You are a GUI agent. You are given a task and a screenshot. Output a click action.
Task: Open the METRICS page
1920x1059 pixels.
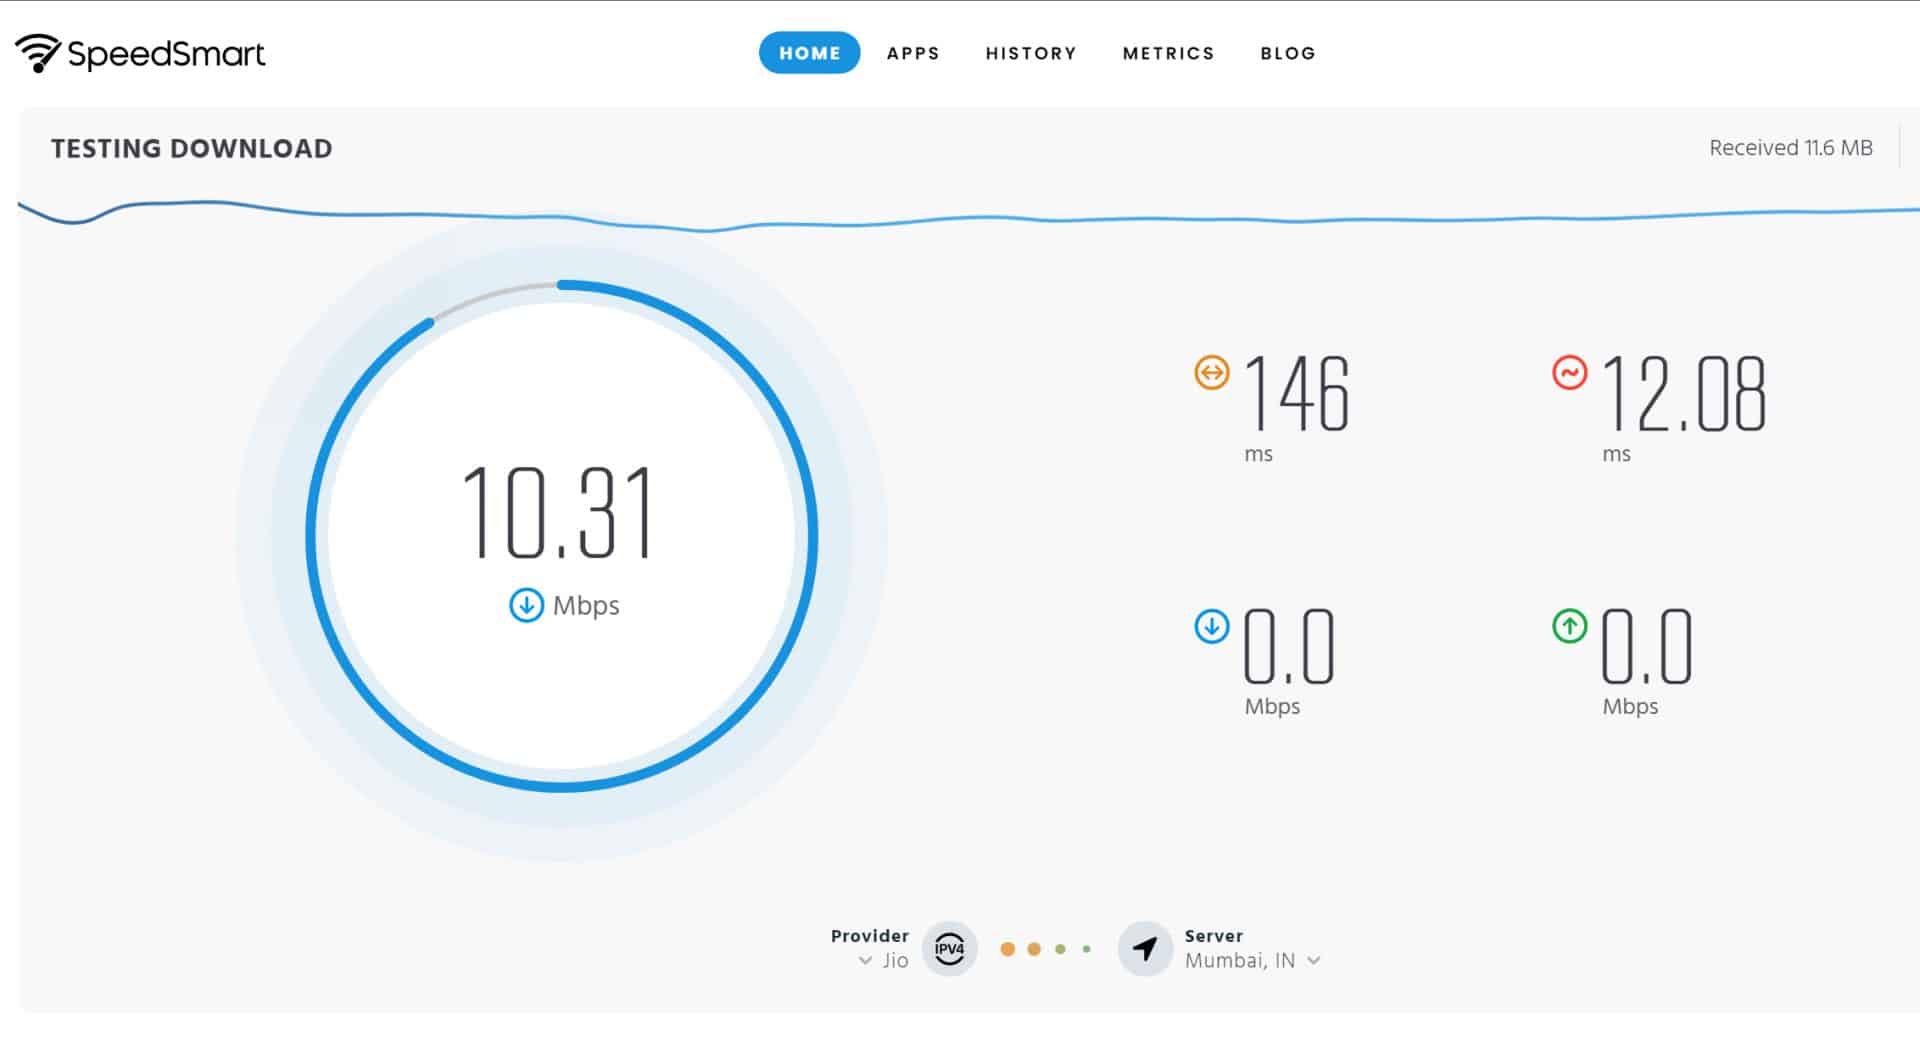tap(1168, 53)
